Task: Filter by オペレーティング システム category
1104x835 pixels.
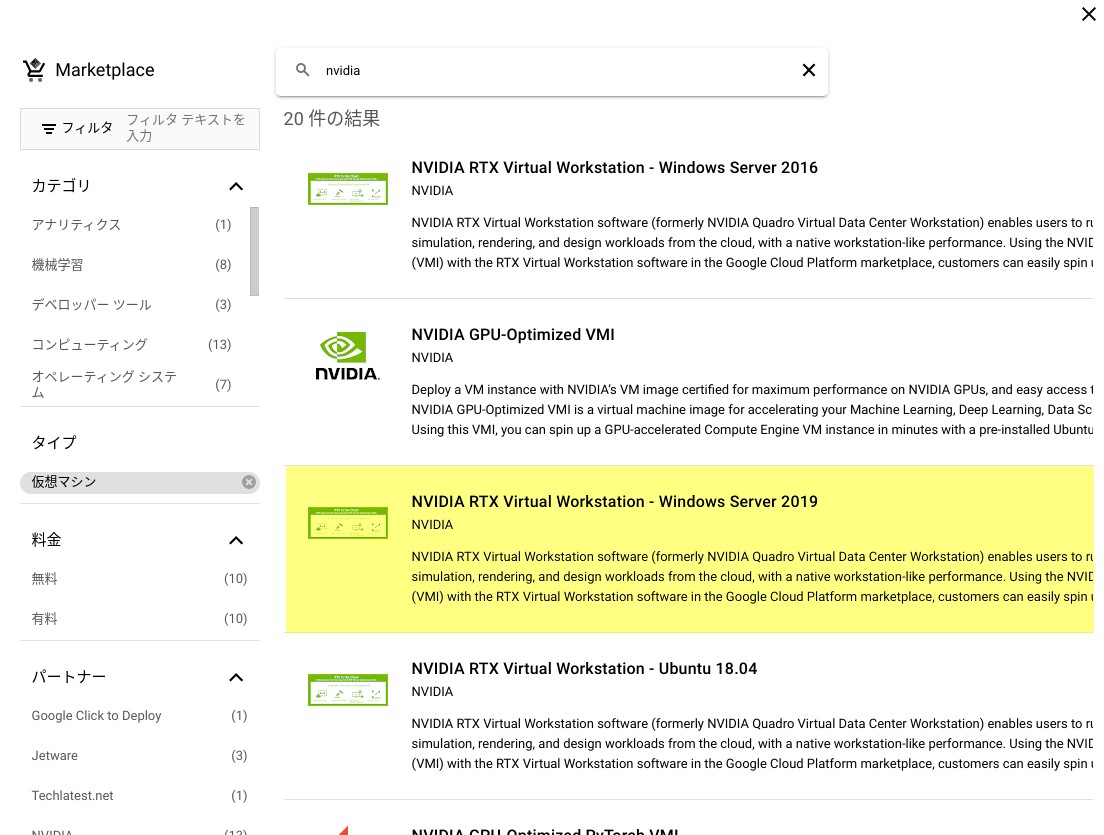Action: click(x=132, y=384)
